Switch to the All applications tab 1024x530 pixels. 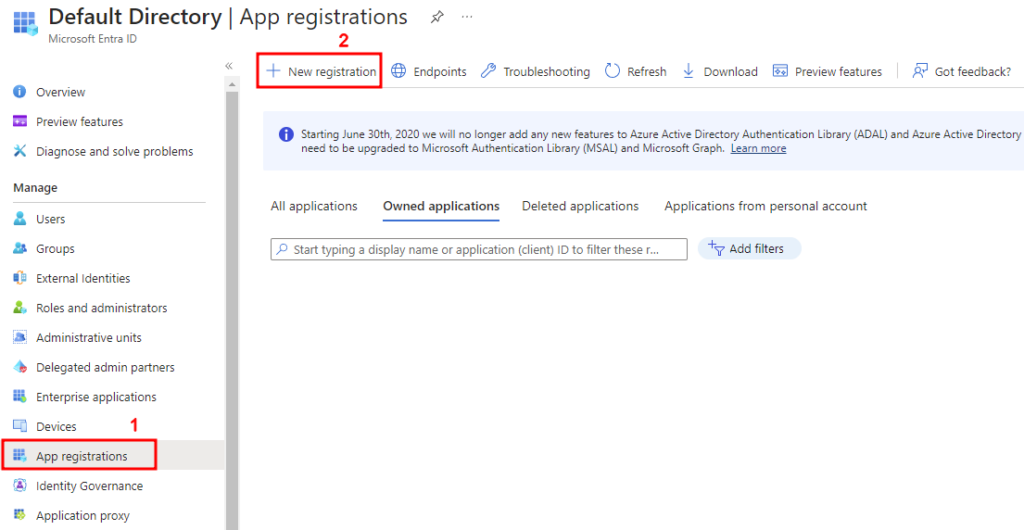click(x=314, y=206)
